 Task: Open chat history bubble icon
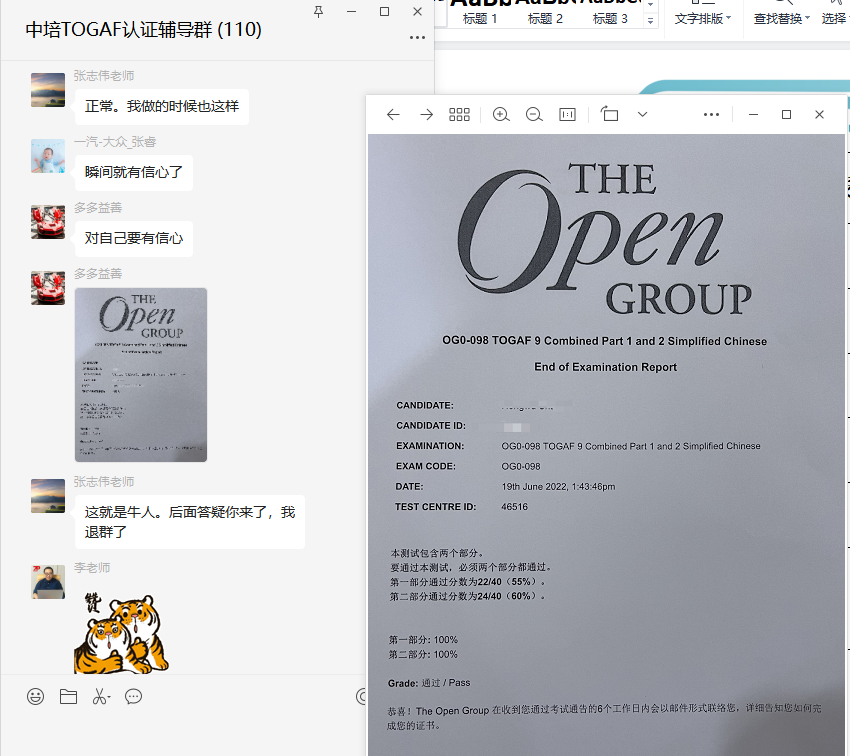click(133, 696)
